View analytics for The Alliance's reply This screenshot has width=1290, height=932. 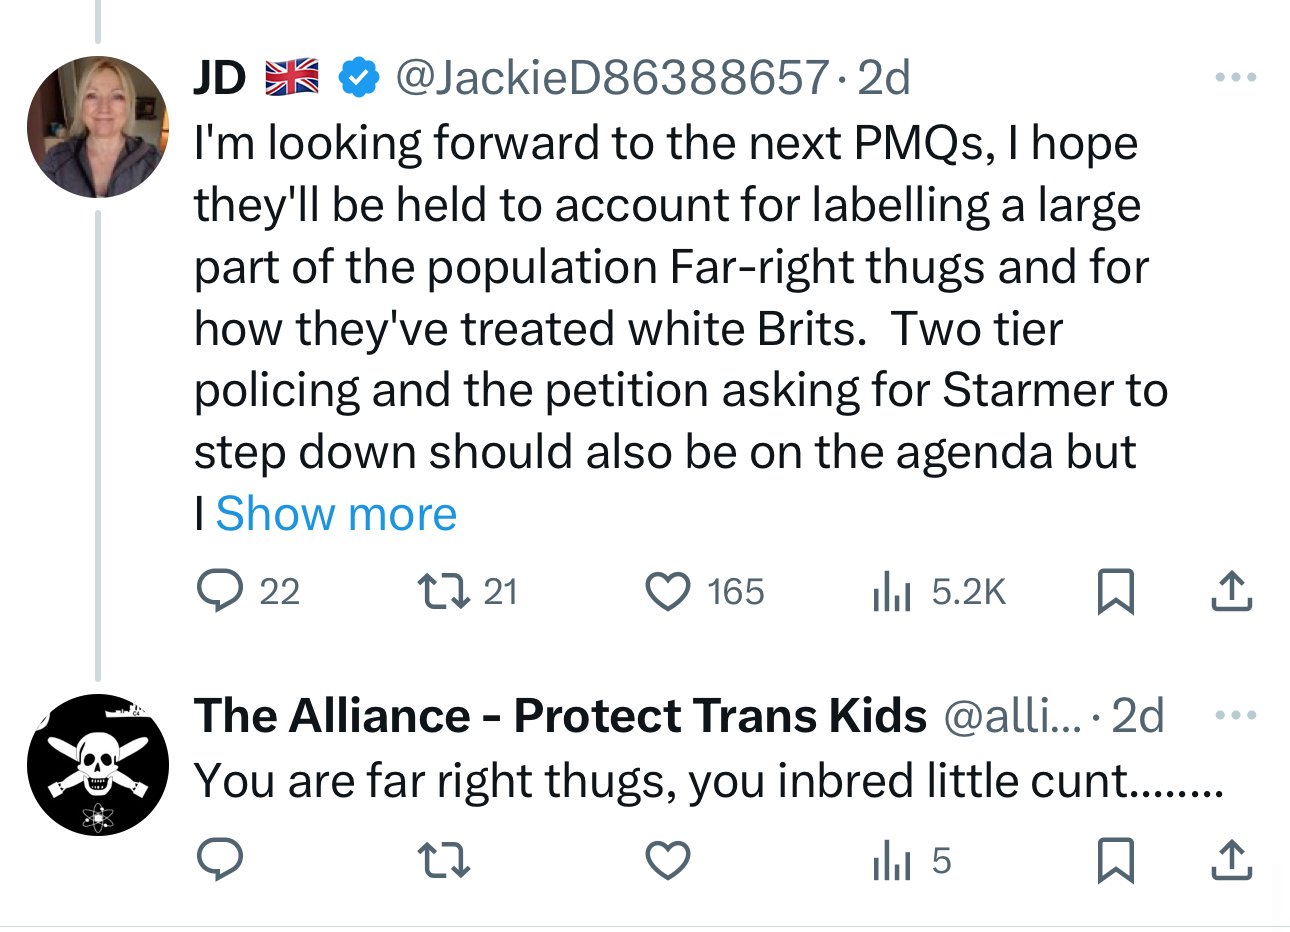pyautogui.click(x=892, y=860)
